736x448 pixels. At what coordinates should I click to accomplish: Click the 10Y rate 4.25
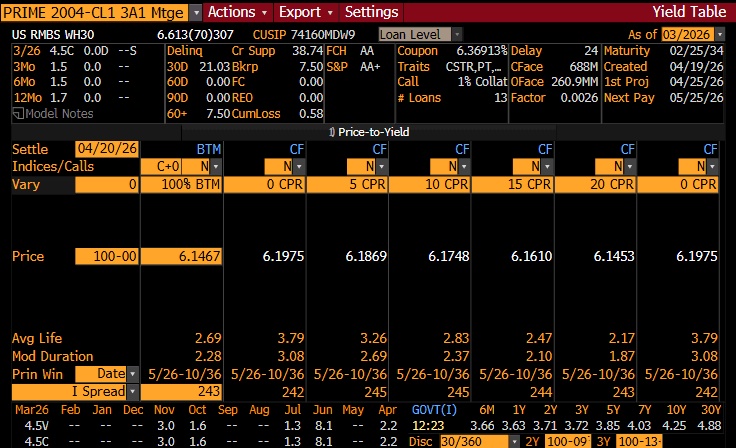coord(674,426)
